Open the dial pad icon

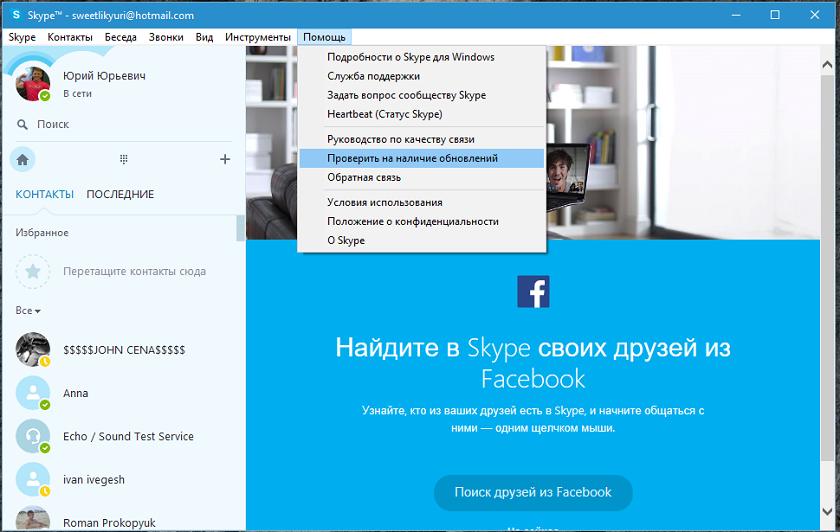124,159
